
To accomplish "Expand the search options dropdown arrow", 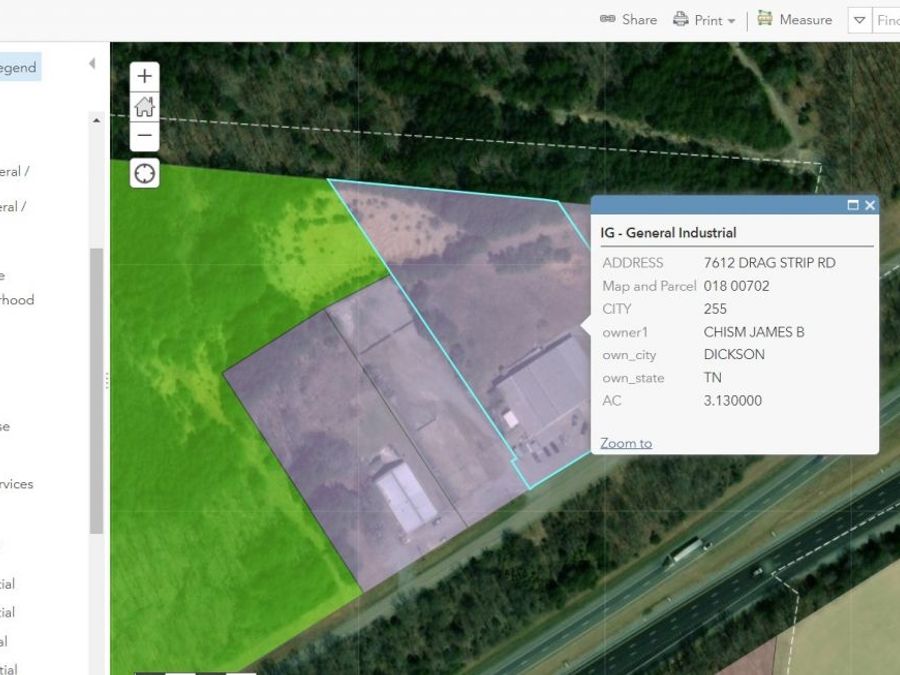I will [860, 20].
